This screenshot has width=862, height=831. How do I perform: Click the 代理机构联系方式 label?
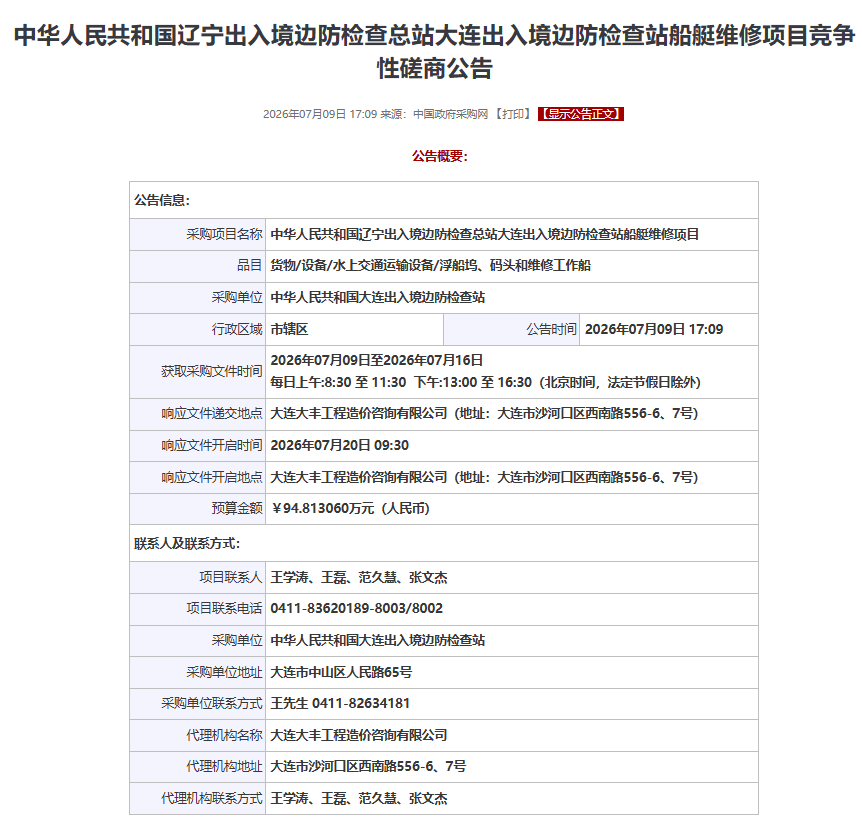click(x=212, y=798)
